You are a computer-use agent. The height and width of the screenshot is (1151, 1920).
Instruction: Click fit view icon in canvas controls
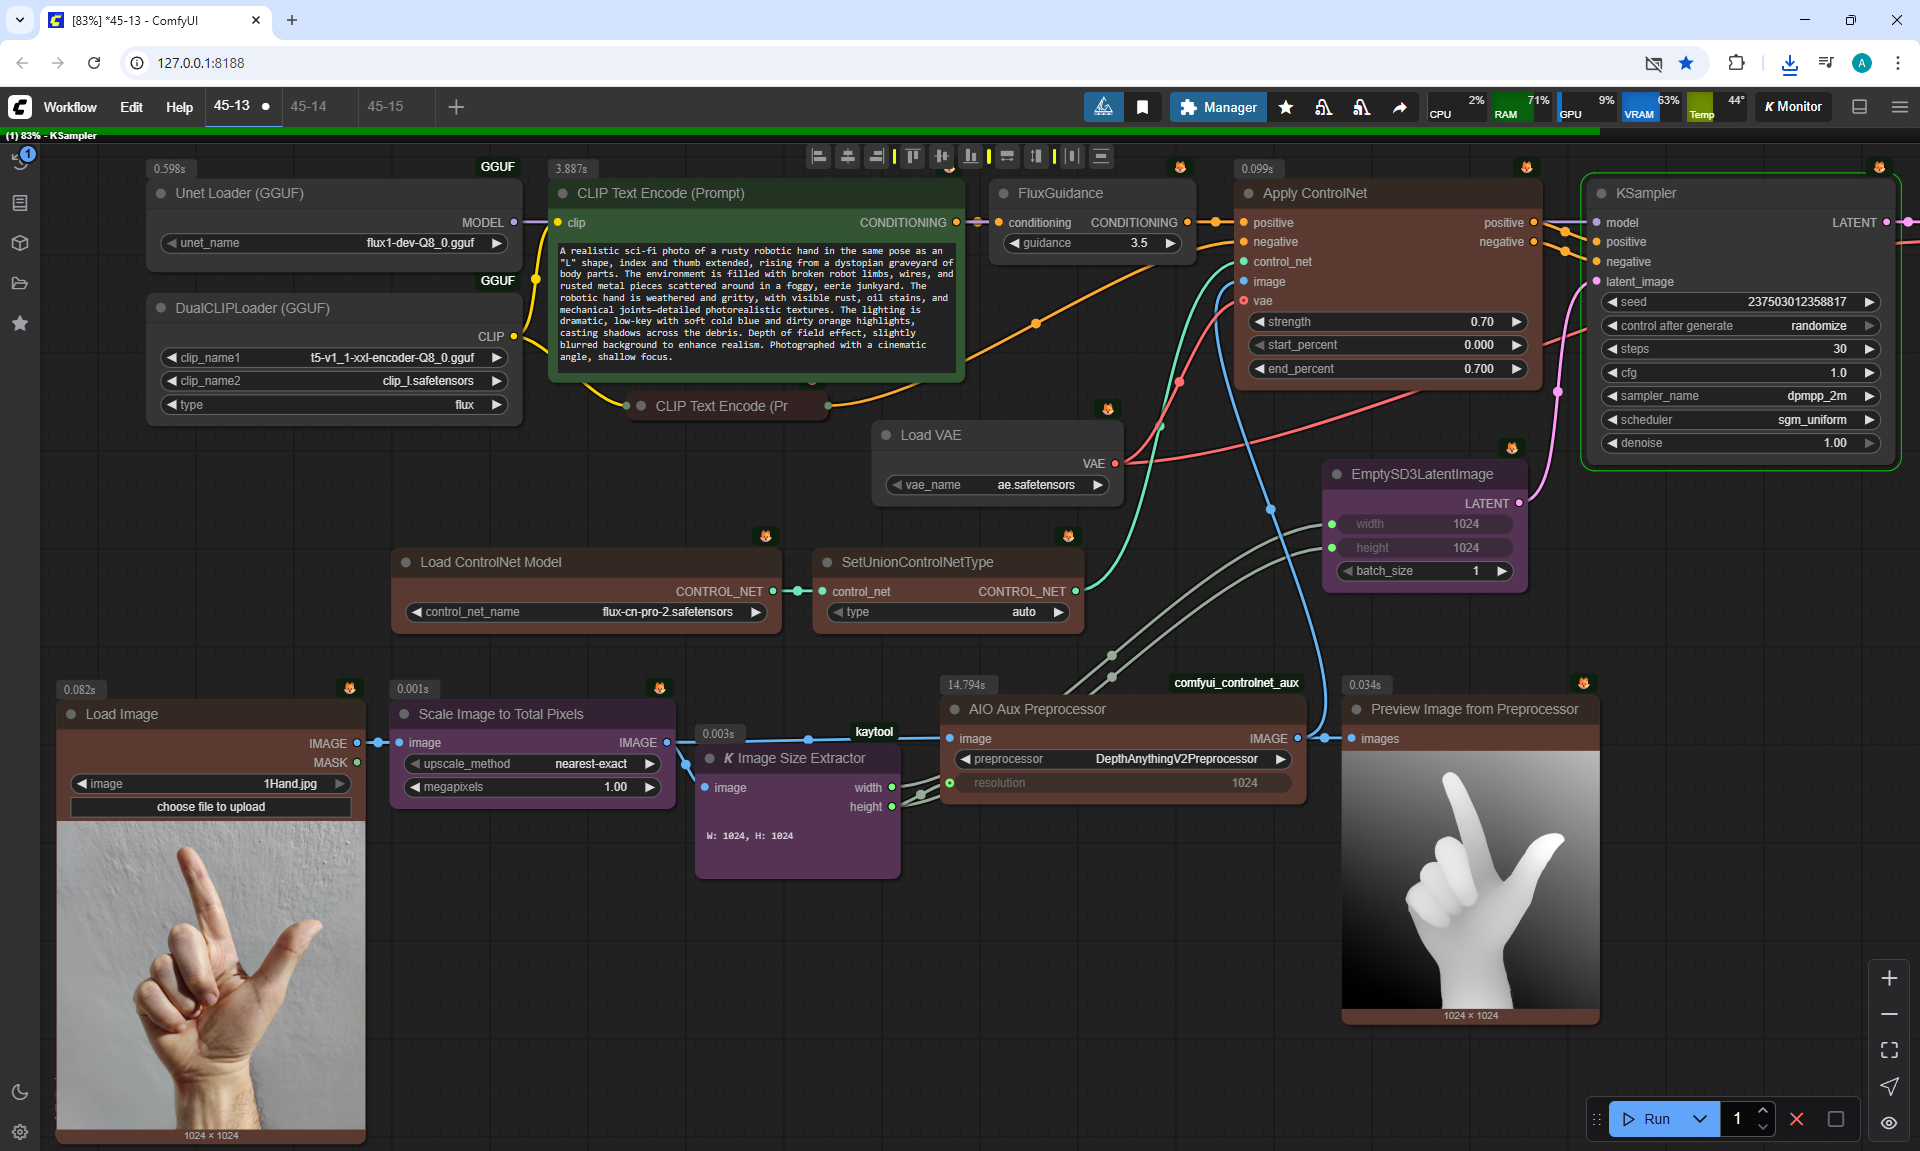click(x=1889, y=1050)
